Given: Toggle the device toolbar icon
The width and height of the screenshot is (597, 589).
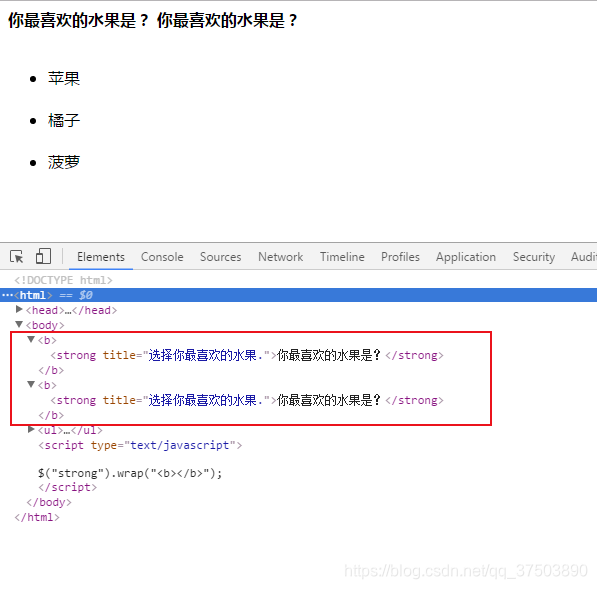Looking at the screenshot, I should coord(43,256).
